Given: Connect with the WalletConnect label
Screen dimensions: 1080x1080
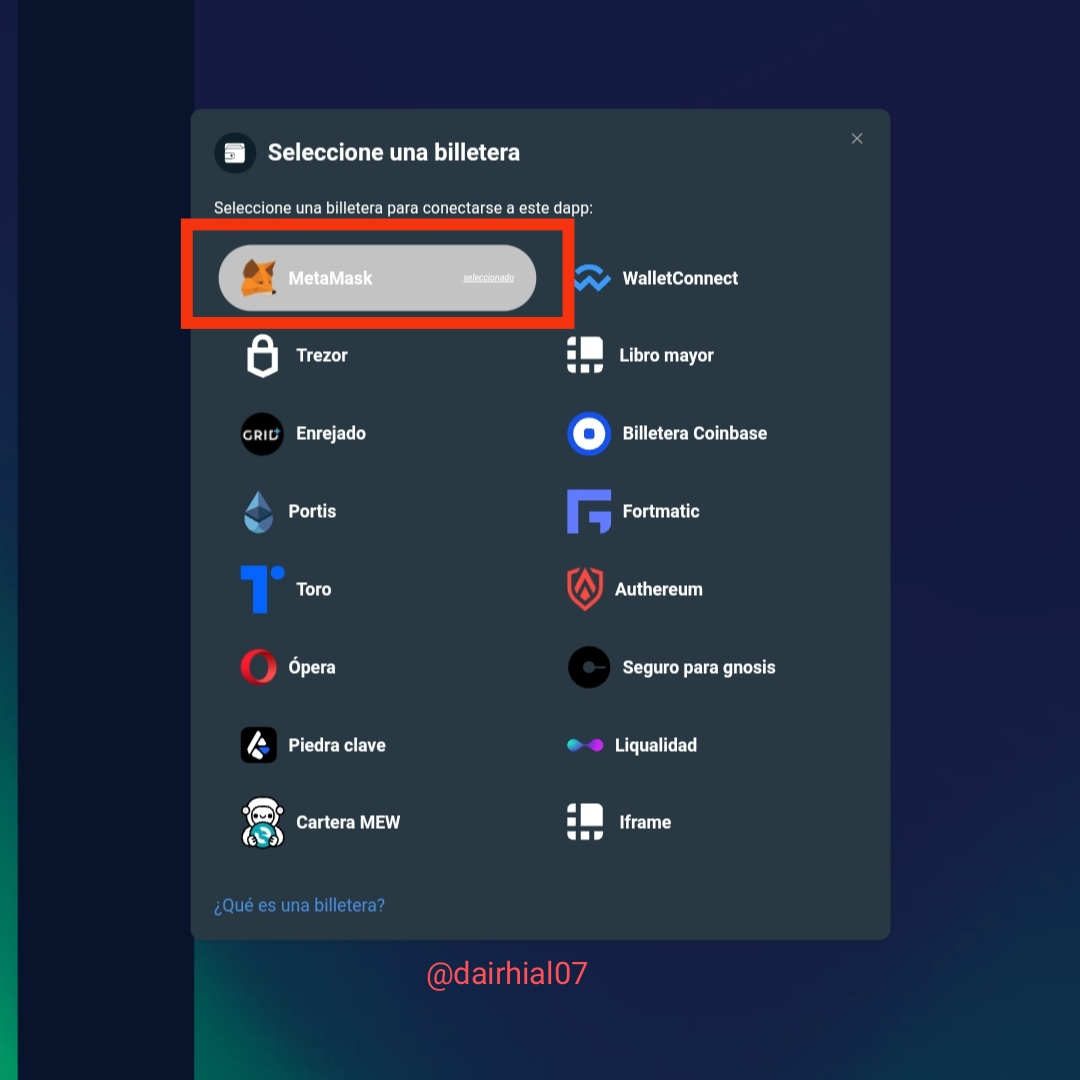Looking at the screenshot, I should tap(680, 278).
